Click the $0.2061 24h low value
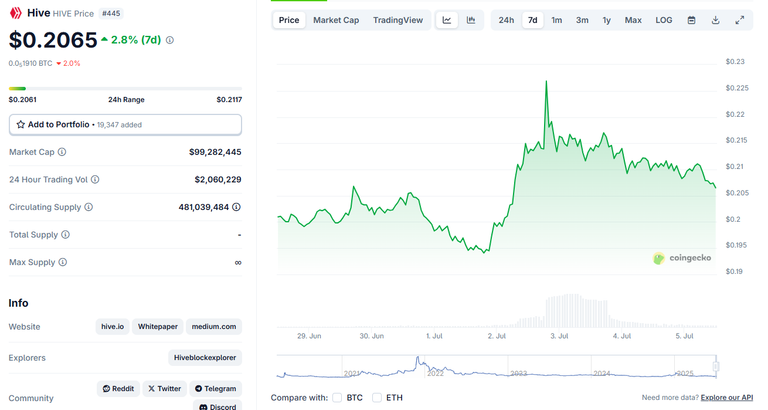768x410 pixels. [23, 99]
